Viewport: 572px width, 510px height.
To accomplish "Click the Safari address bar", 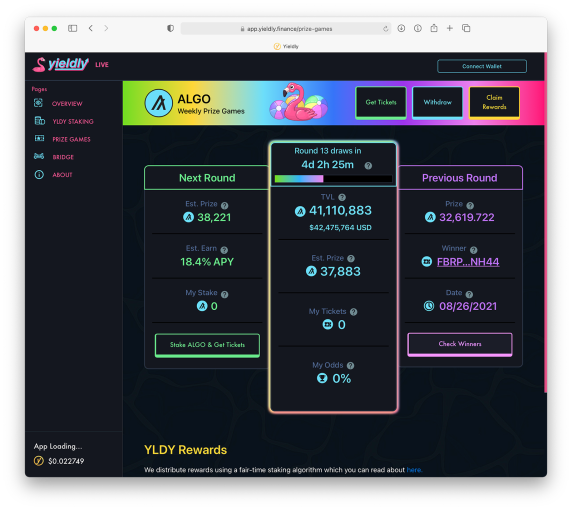I will (286, 28).
